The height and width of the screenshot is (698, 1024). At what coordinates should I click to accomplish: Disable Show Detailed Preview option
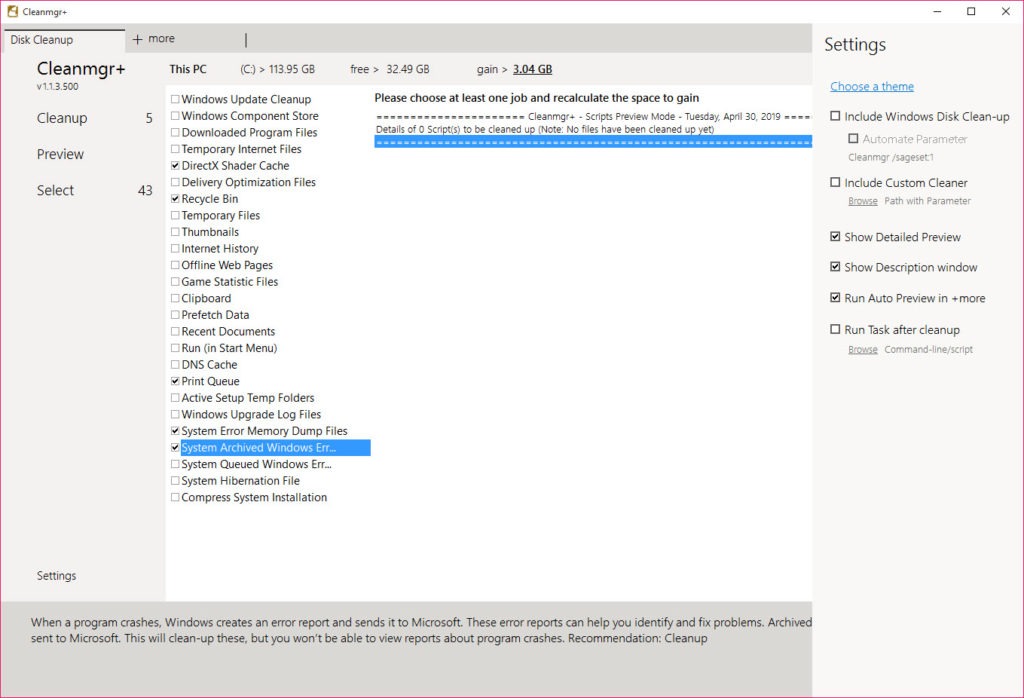coord(835,237)
